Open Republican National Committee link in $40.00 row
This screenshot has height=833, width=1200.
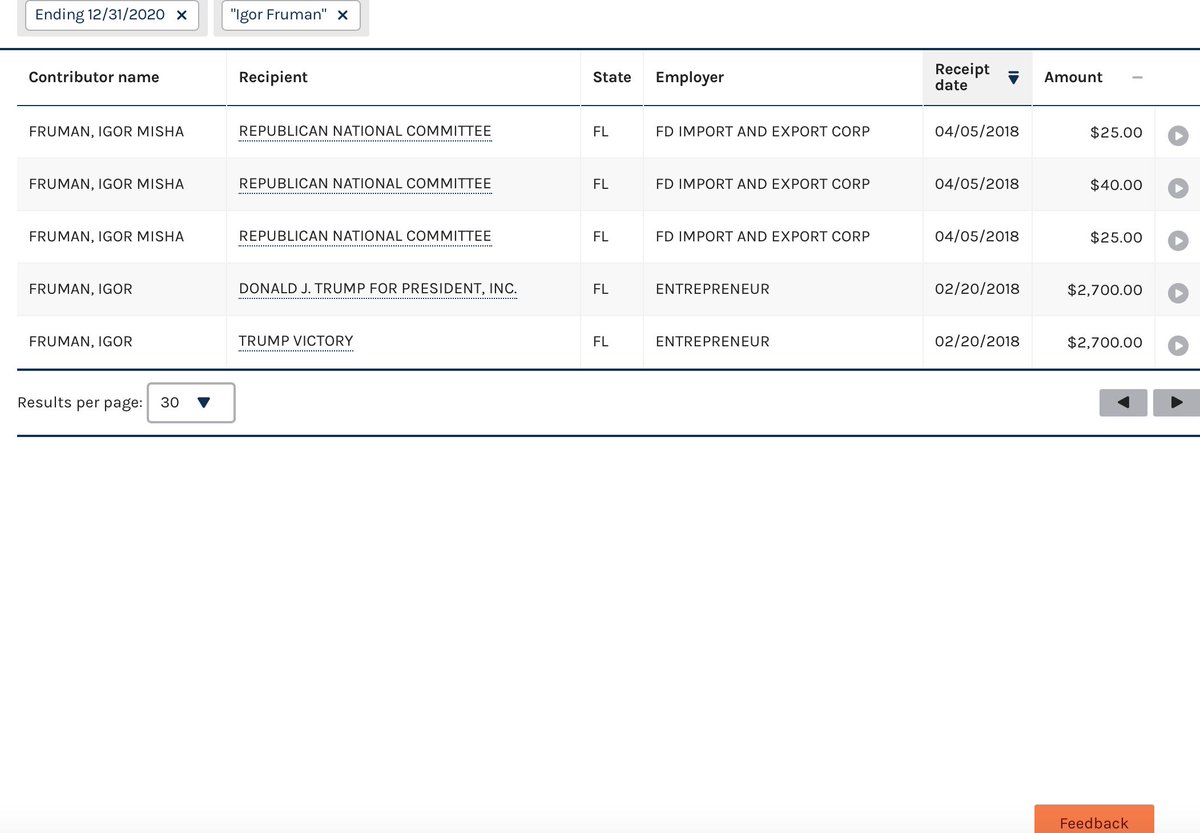(x=365, y=184)
